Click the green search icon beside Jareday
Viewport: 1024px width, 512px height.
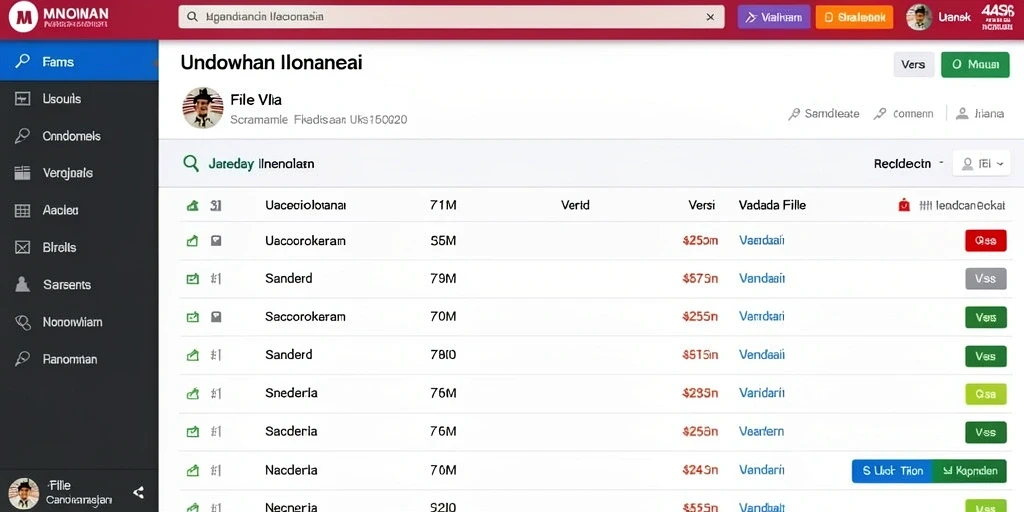pyautogui.click(x=191, y=163)
